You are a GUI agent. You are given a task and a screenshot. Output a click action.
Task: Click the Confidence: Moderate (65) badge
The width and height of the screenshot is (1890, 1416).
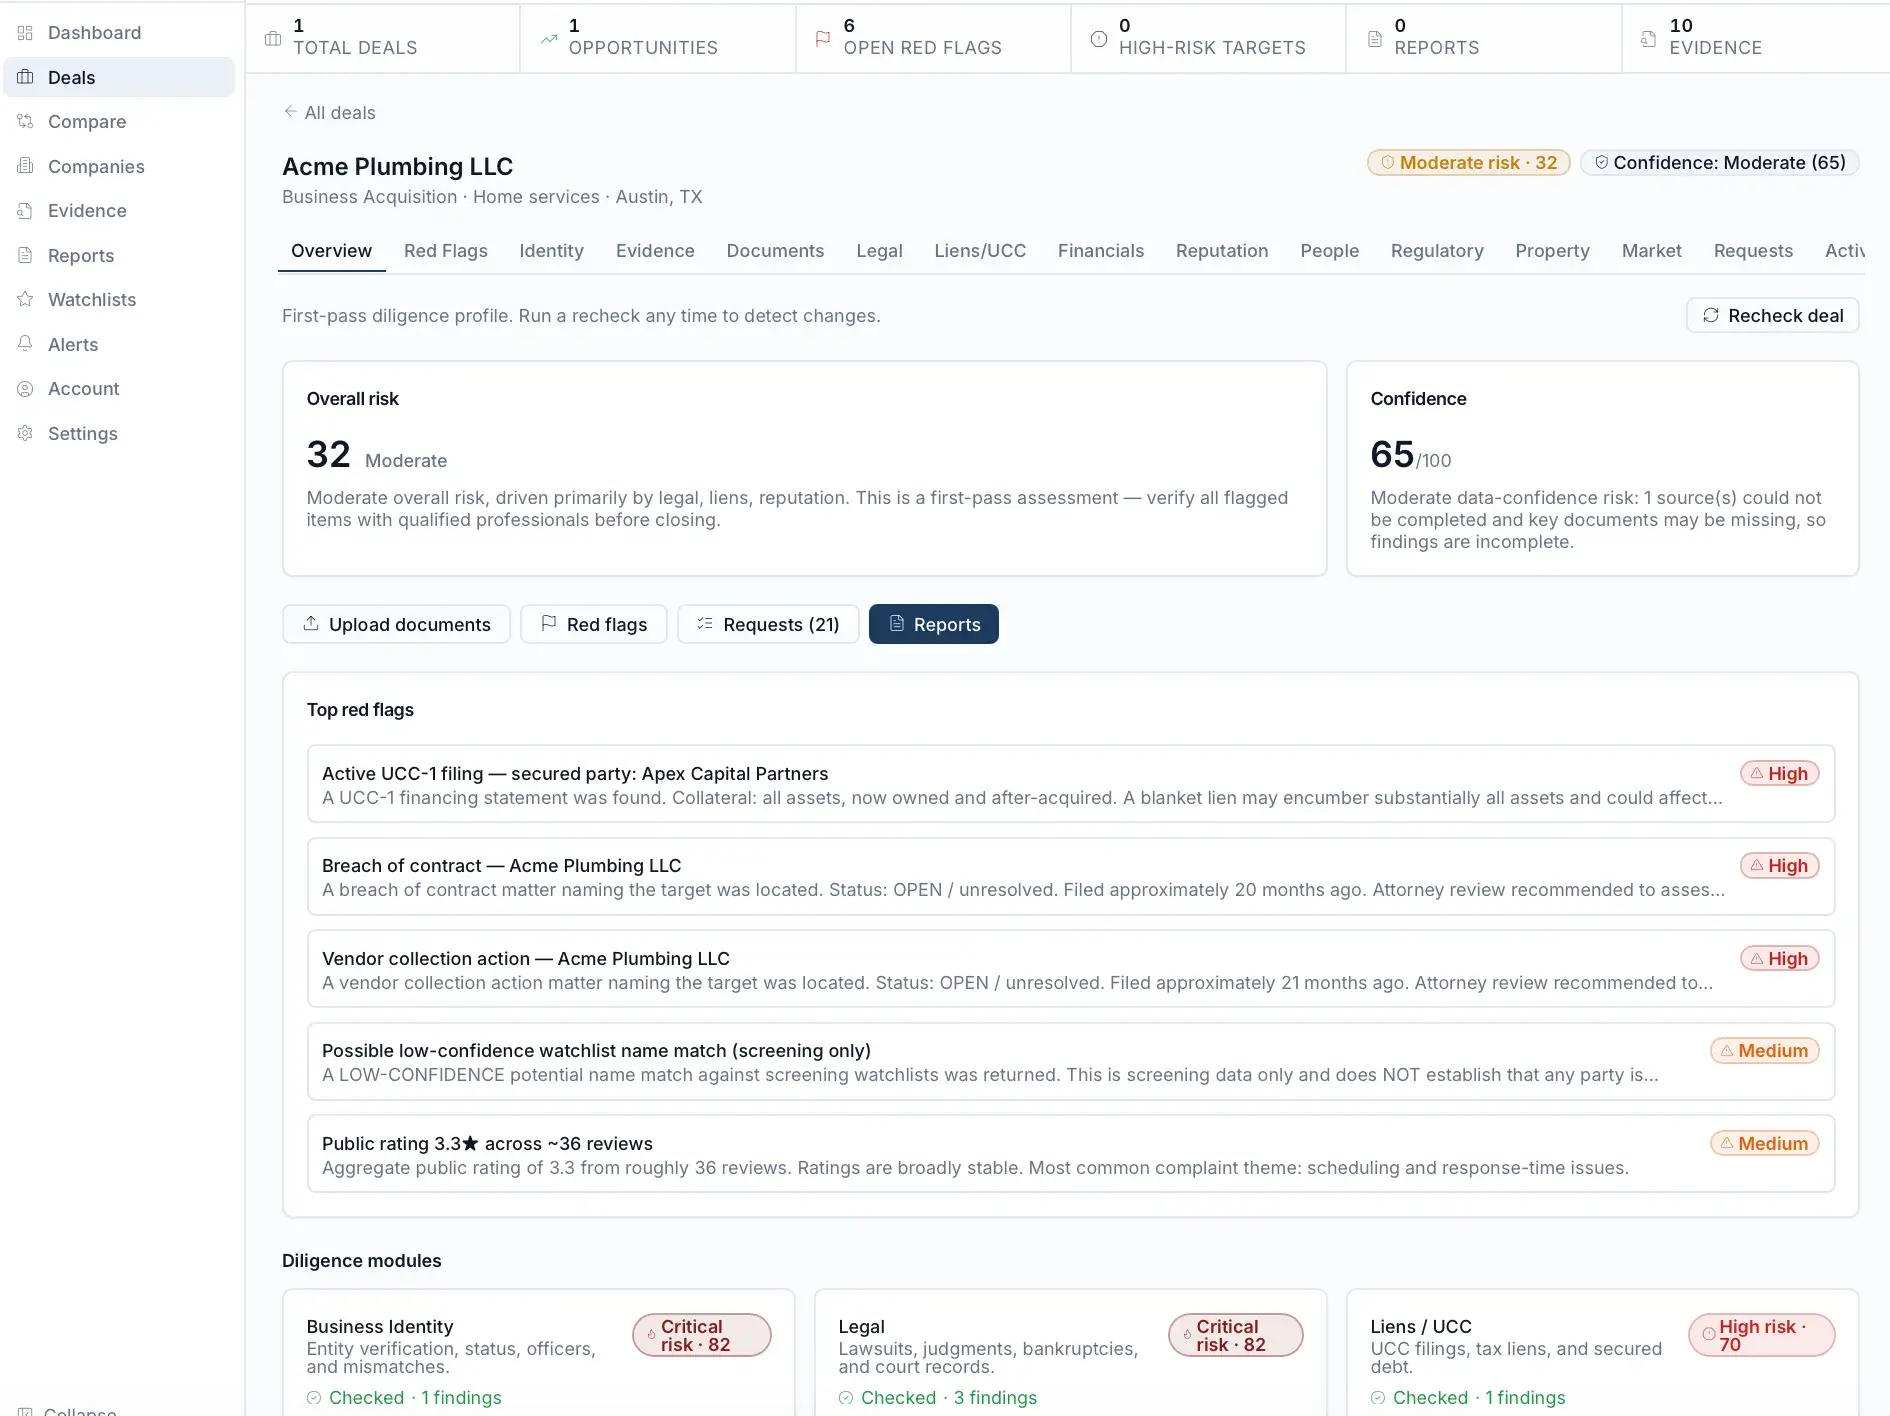pos(1719,162)
